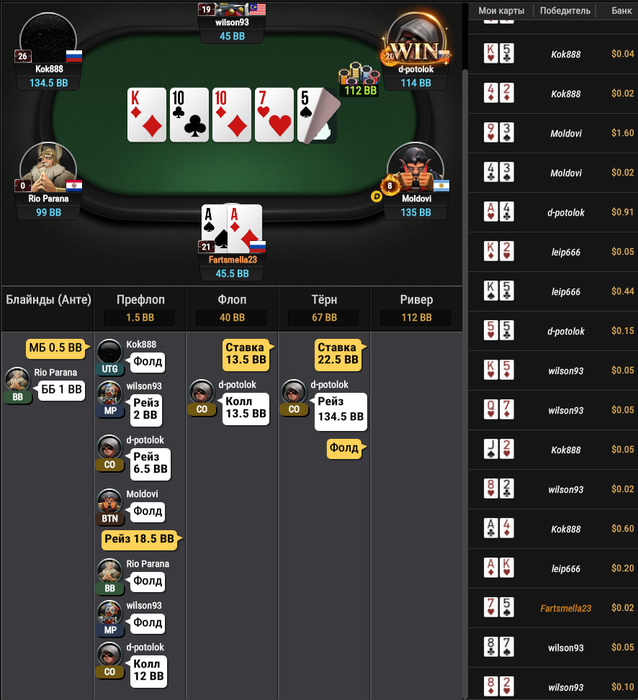Click the folded river card on the board
638x700 pixels.
pos(318,115)
